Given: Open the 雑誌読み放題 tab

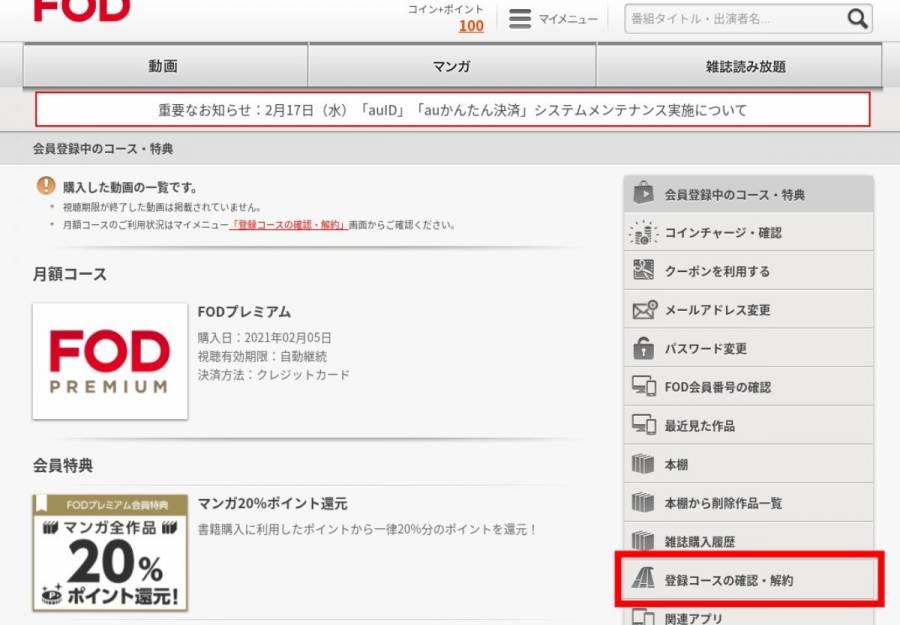Looking at the screenshot, I should click(x=739, y=66).
